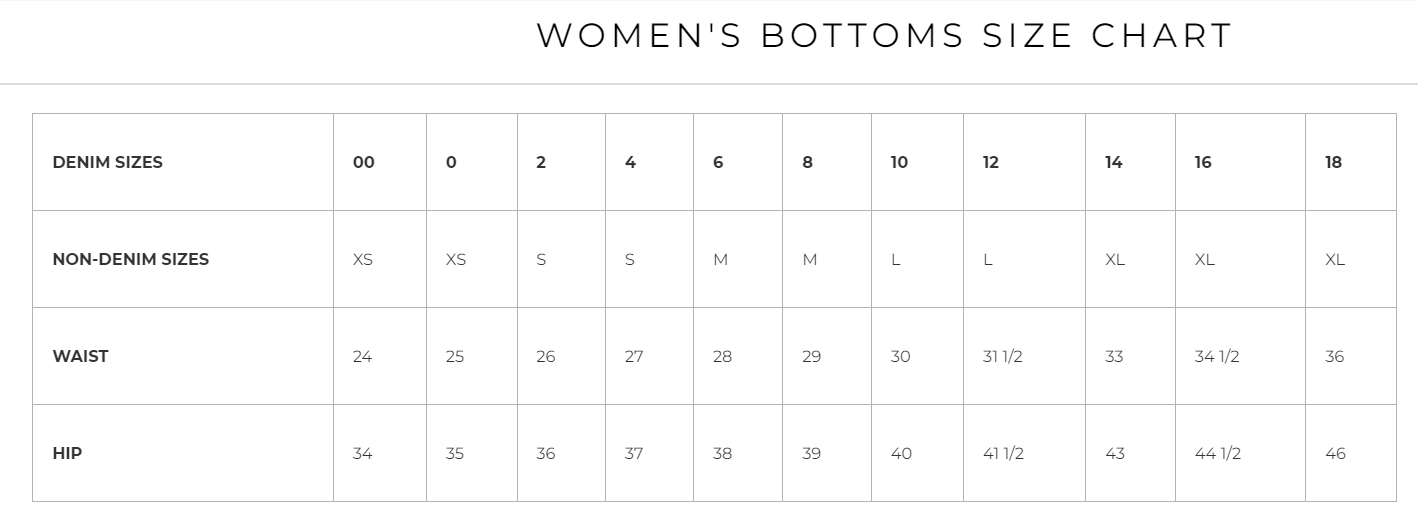Select the M cell under size 8

(x=810, y=259)
